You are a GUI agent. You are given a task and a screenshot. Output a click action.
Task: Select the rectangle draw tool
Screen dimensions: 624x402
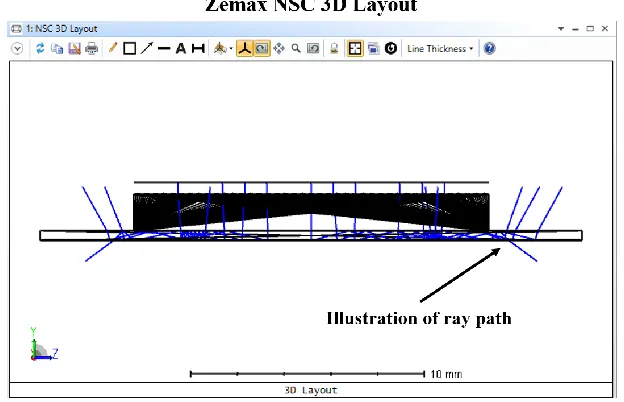[x=129, y=49]
